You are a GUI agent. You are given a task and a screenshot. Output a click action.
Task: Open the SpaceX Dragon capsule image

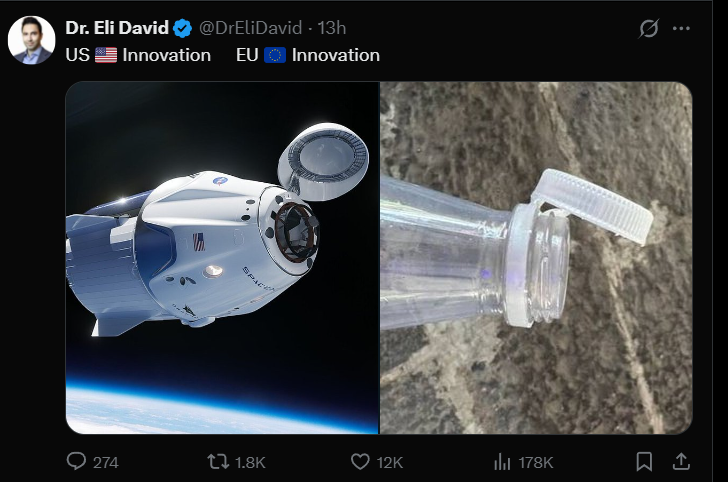click(222, 258)
